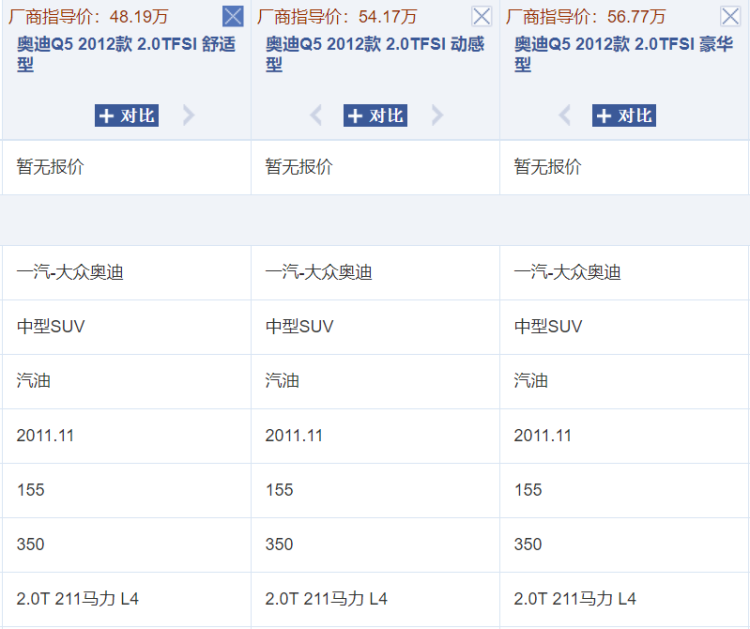Select 暂无报价 in the 豪华型 column

click(x=548, y=167)
